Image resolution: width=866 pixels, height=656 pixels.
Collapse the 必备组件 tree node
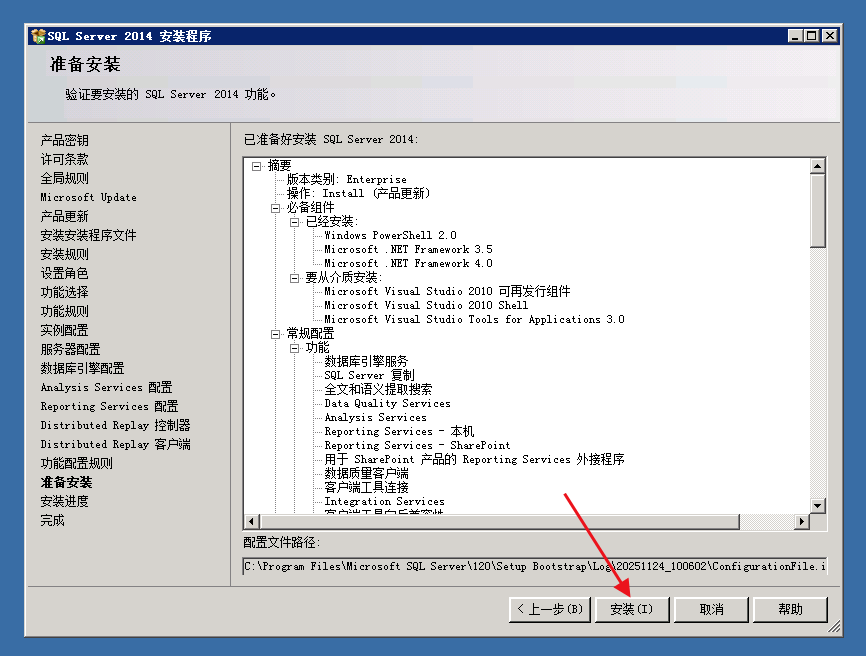(276, 208)
